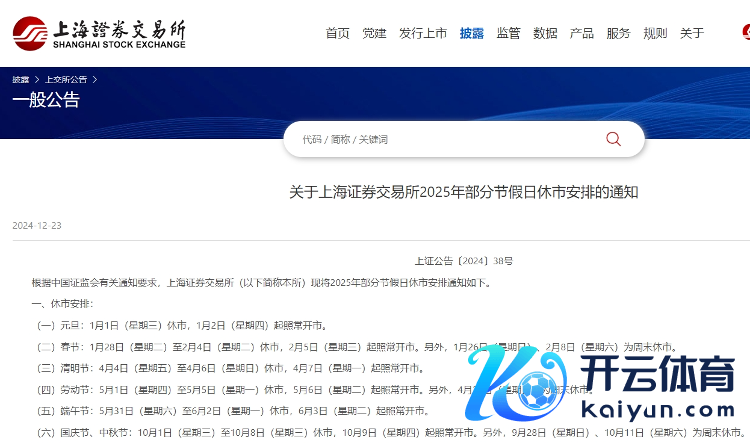Select the 规则 navigation item

655,33
